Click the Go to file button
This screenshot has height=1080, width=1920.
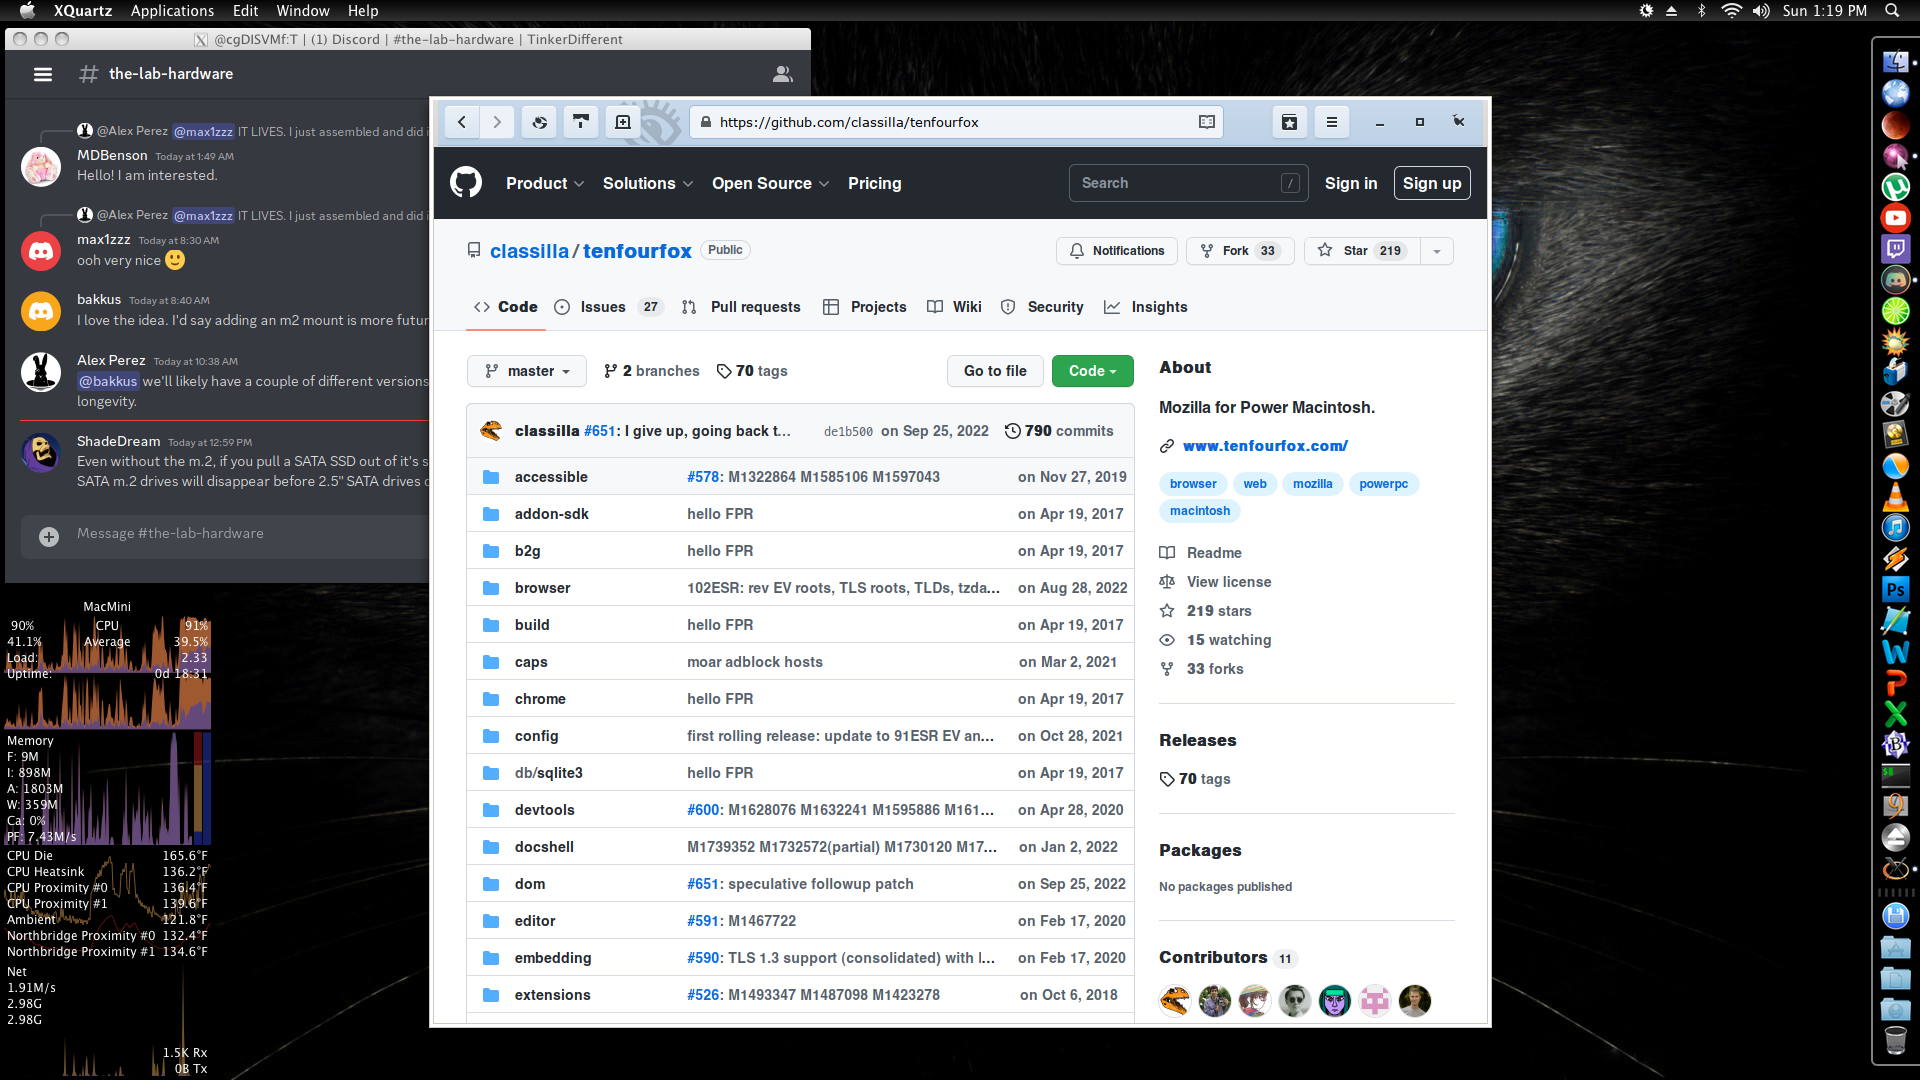(x=994, y=371)
